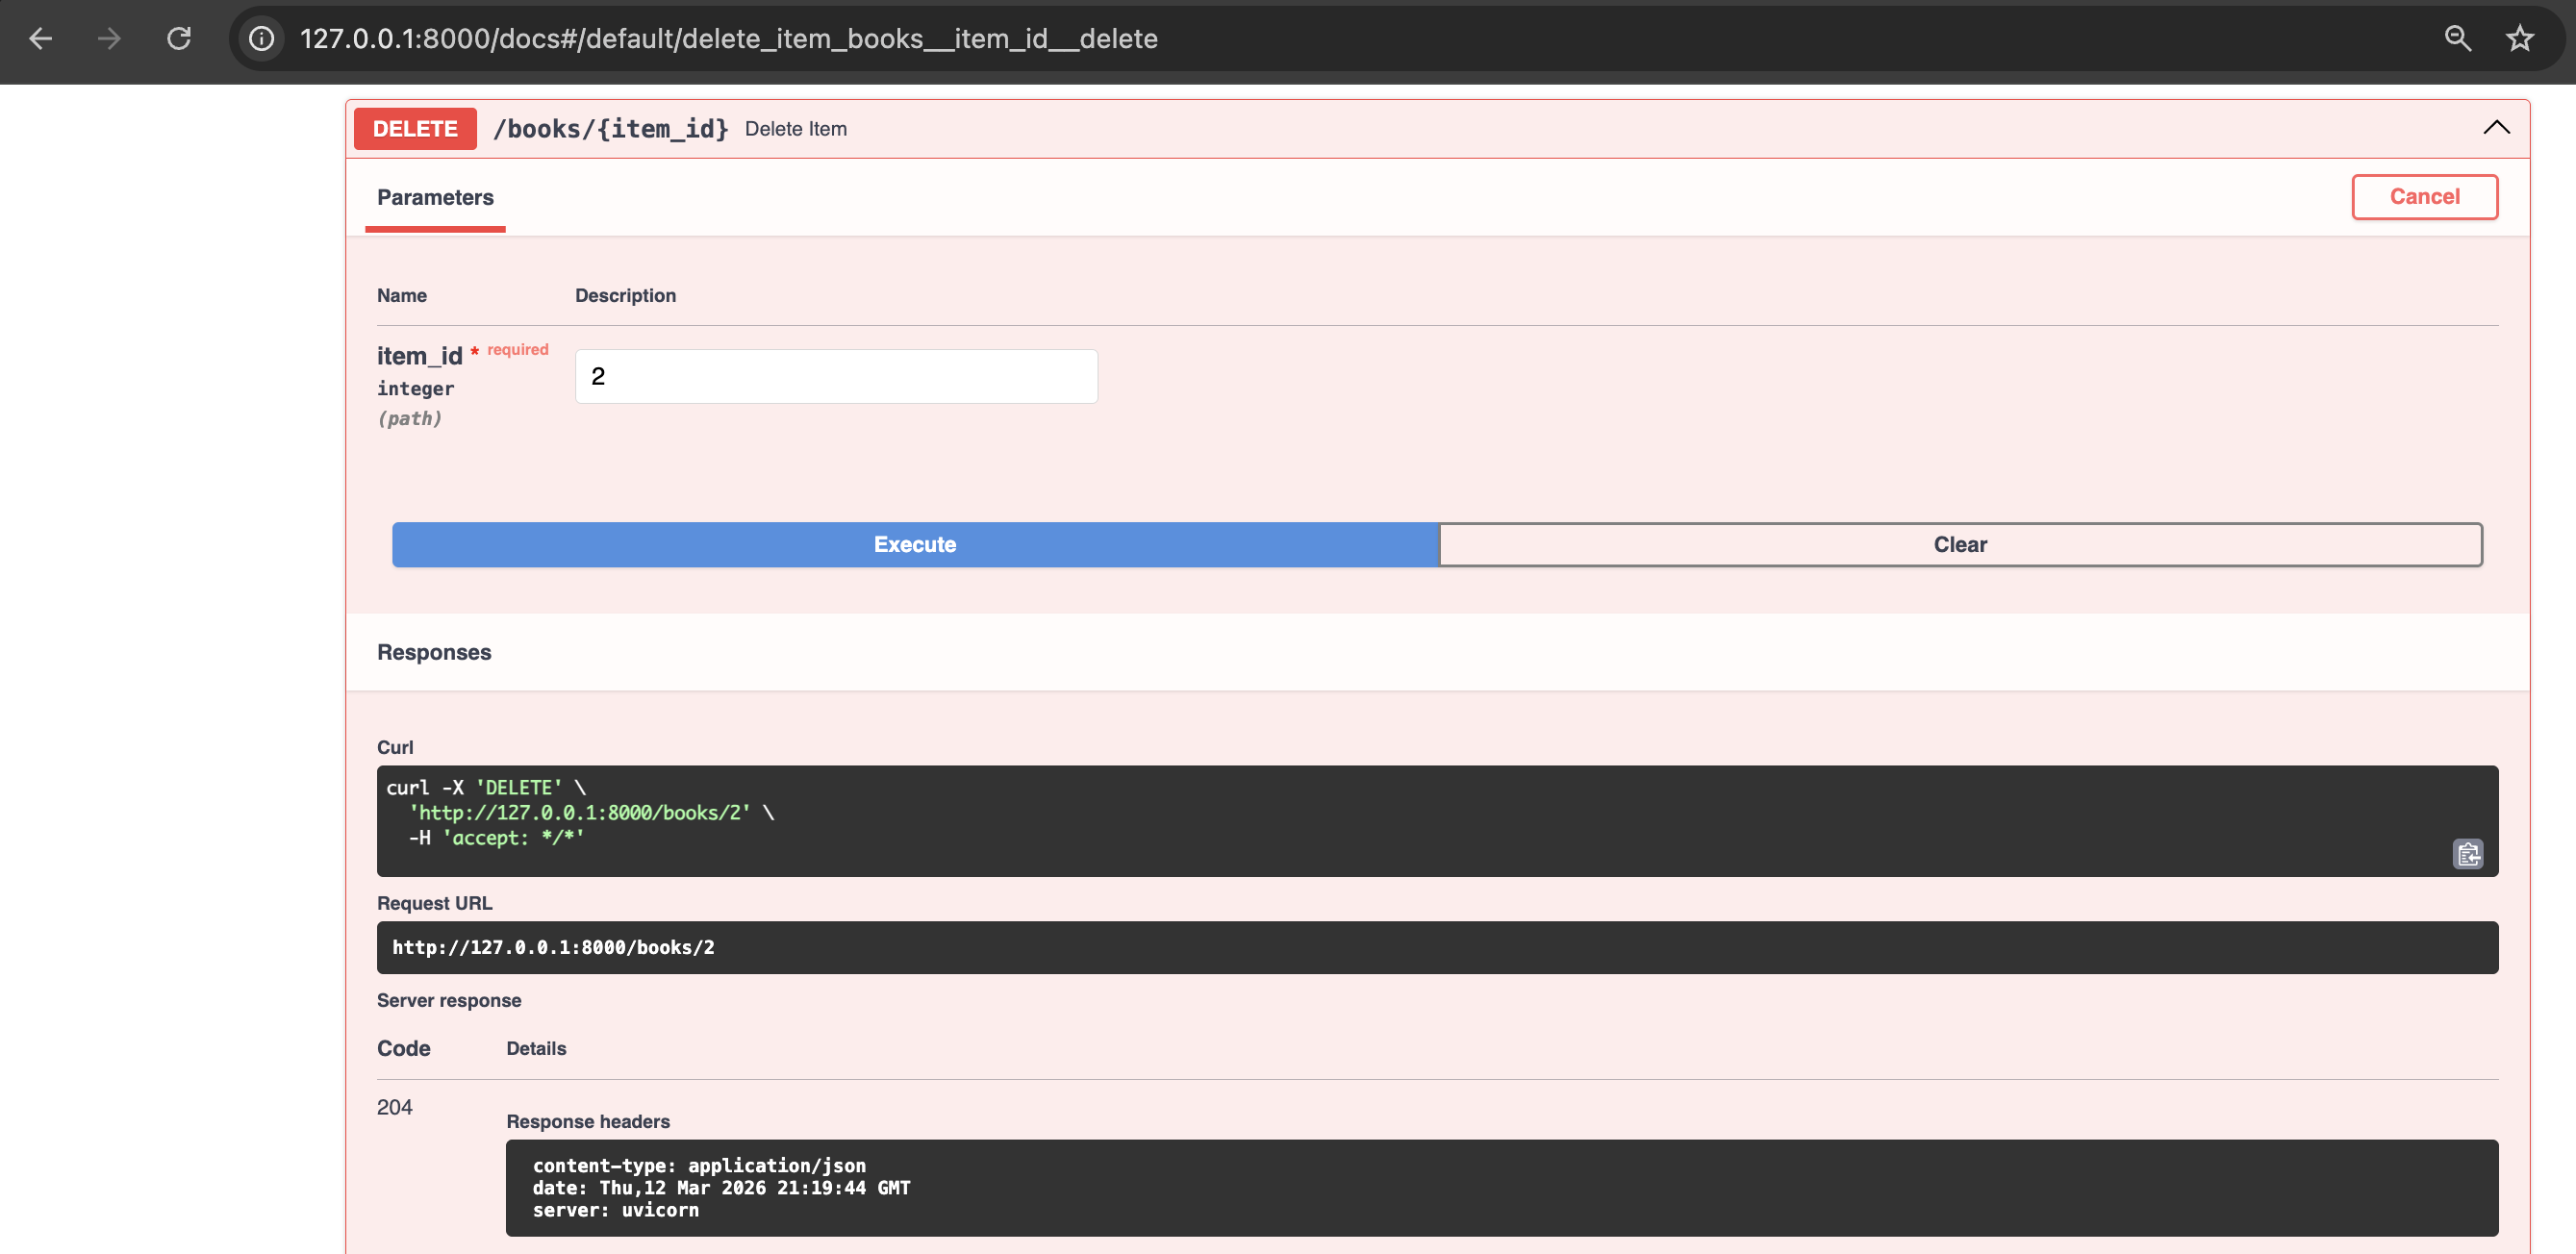
Task: Click the browser forward arrow
Action: [109, 39]
